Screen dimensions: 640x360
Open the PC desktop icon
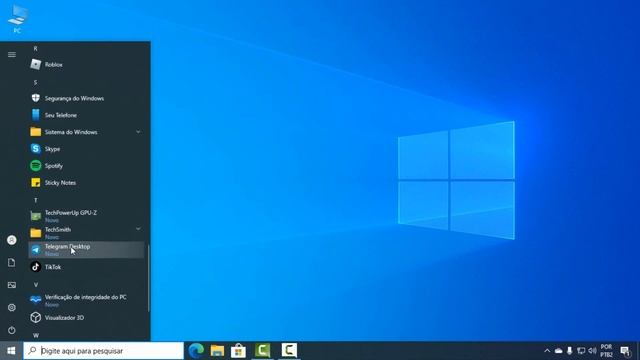17,19
